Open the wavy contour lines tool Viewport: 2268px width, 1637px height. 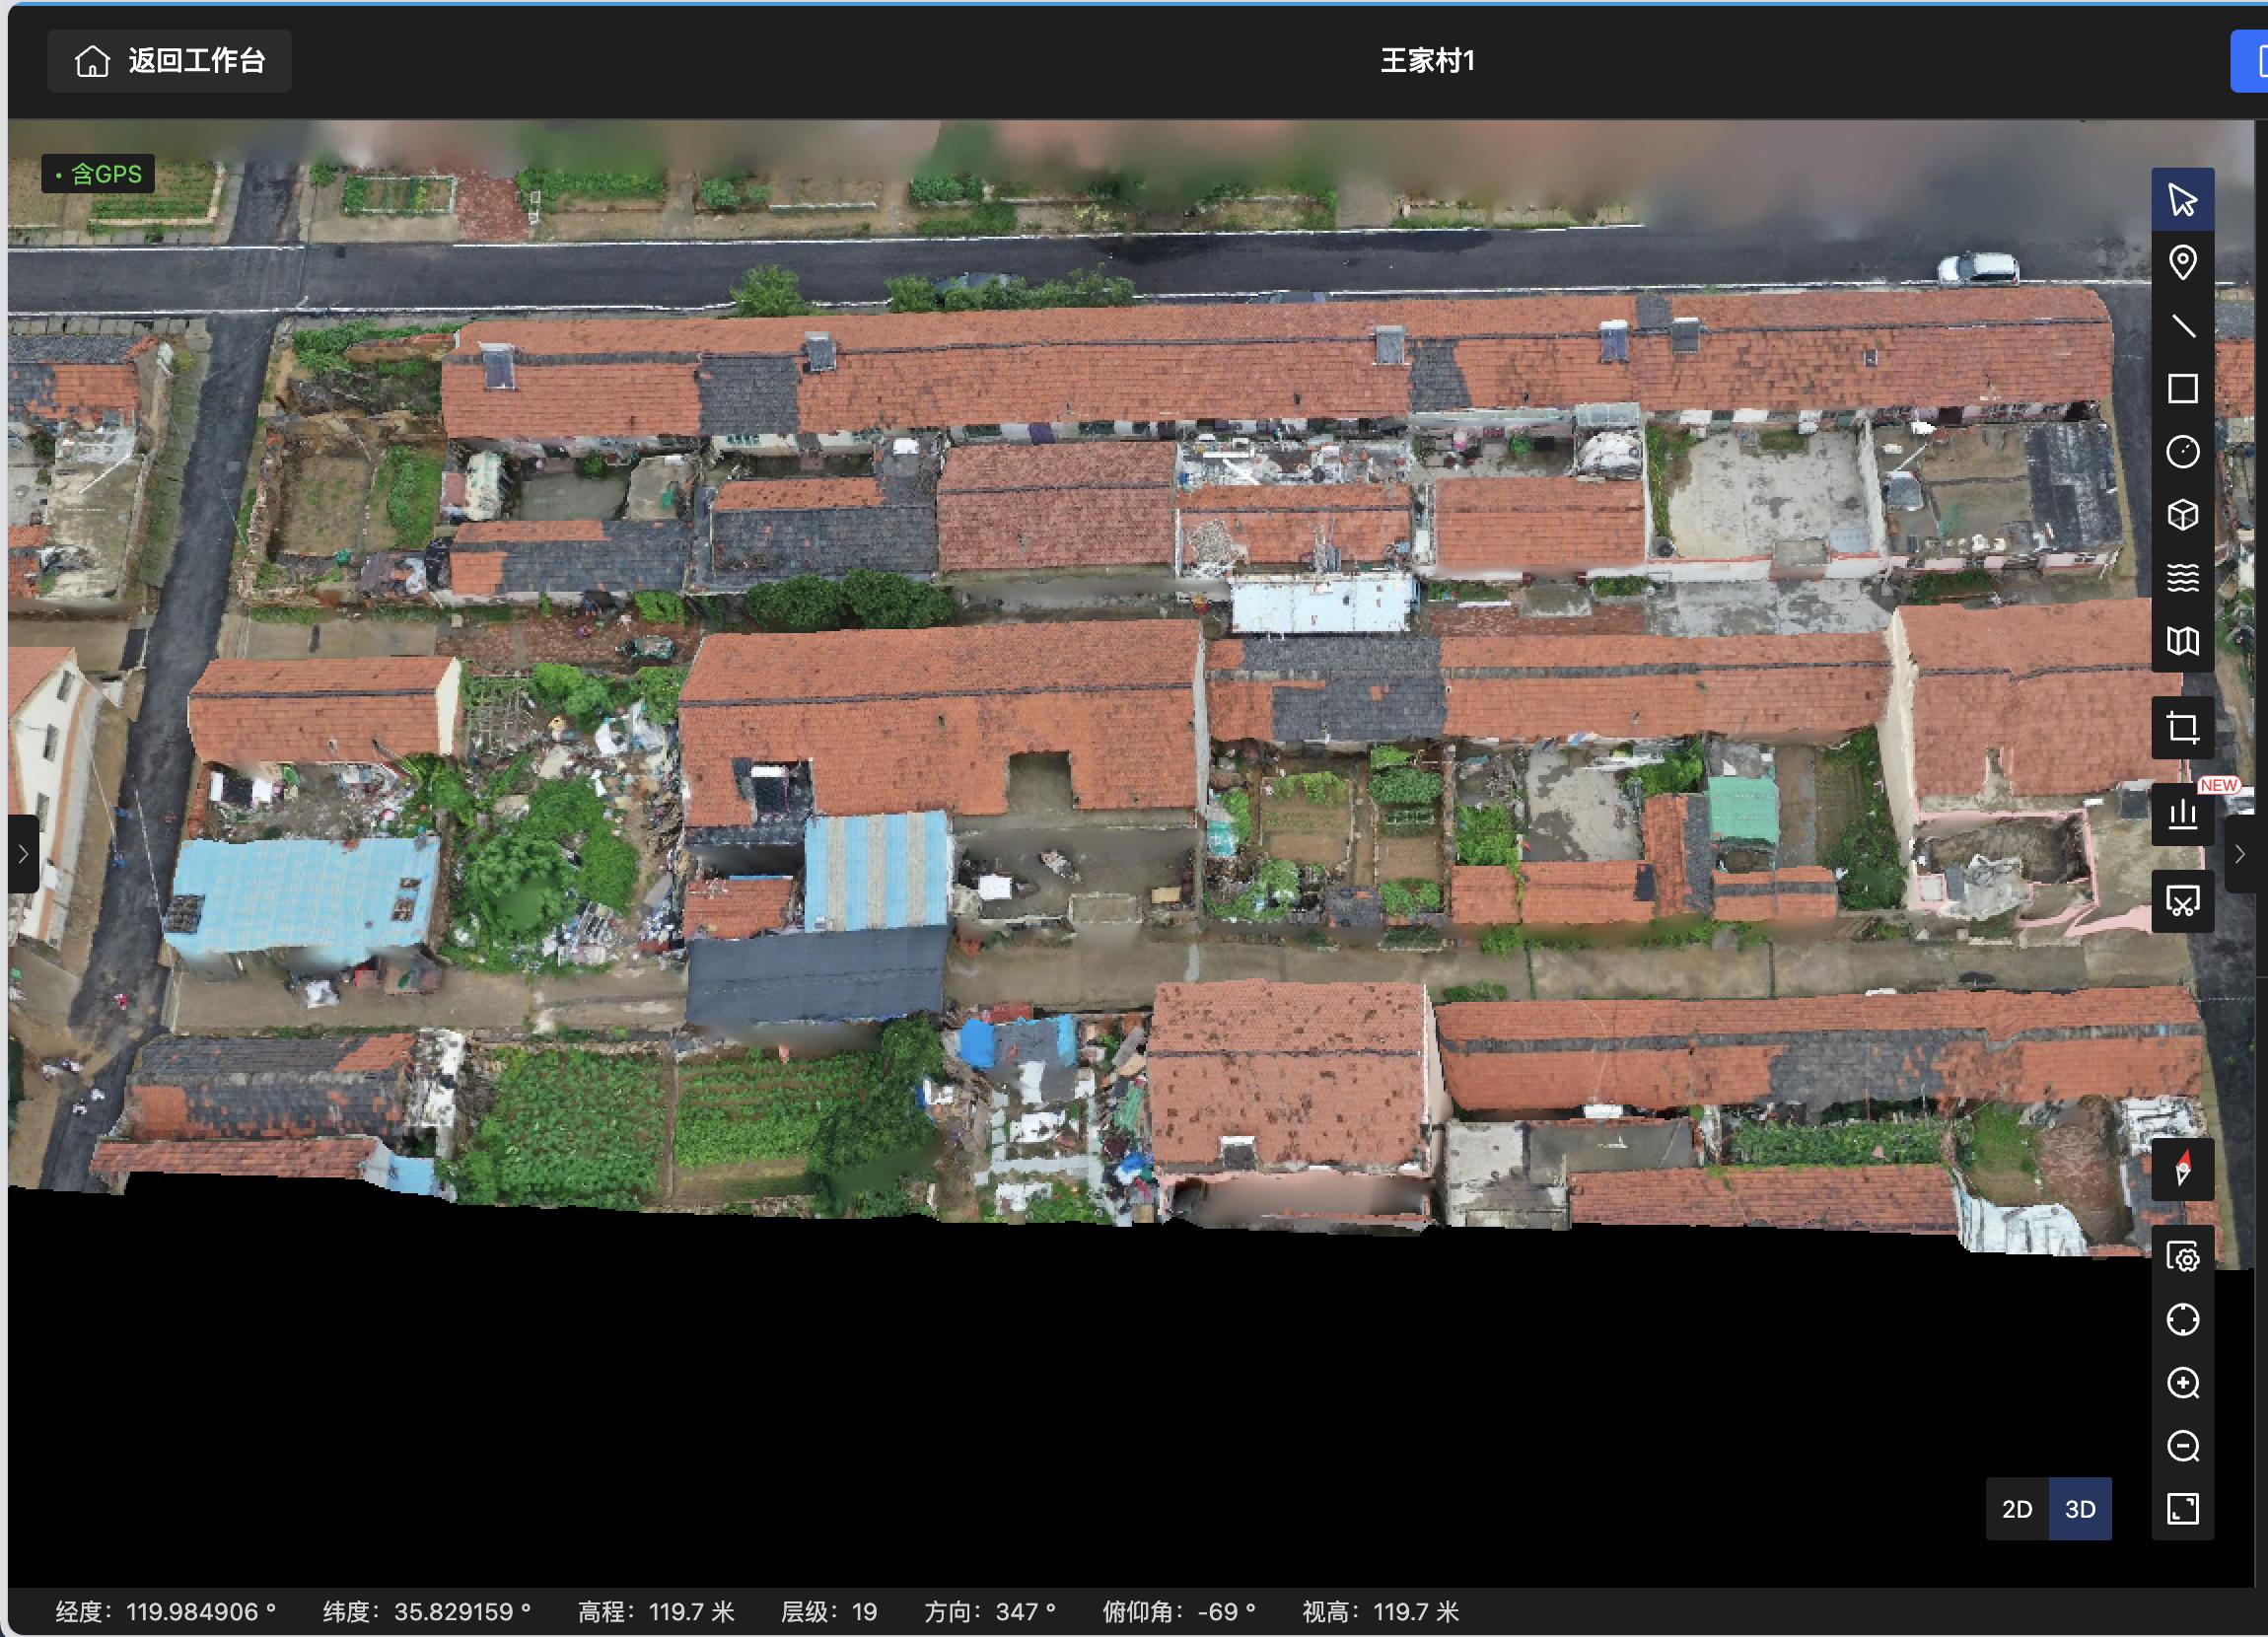tap(2182, 578)
